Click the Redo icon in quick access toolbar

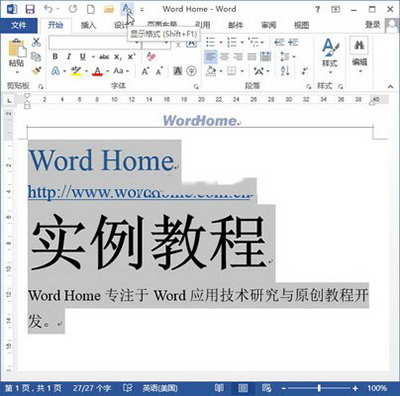(x=73, y=9)
